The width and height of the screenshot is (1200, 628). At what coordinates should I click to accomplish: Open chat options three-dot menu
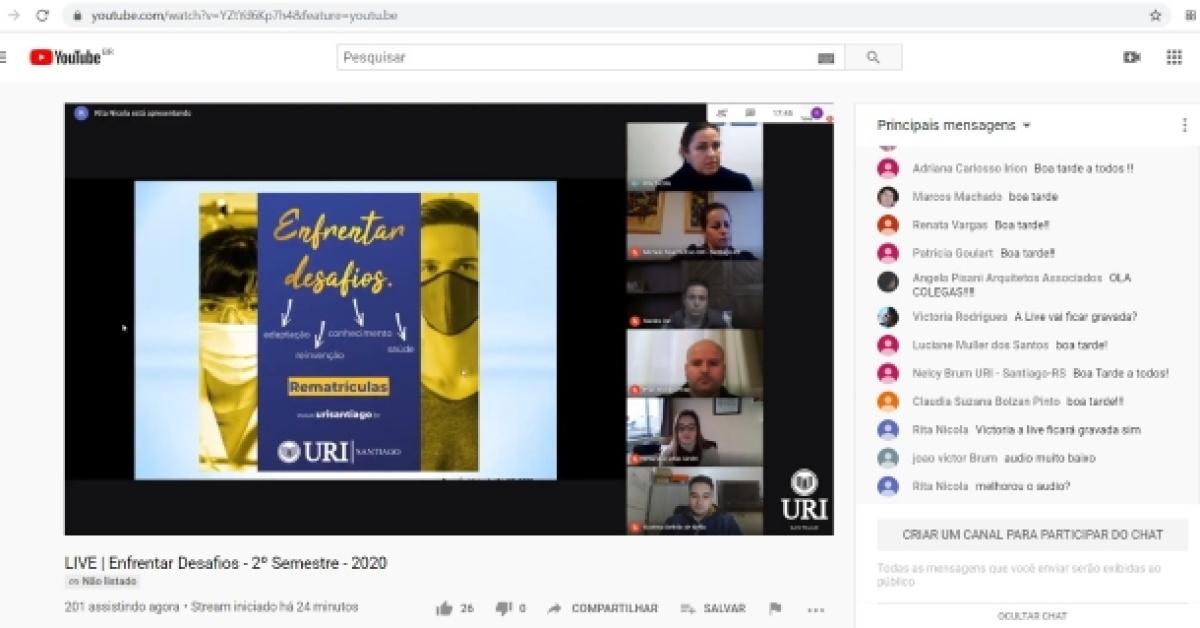coord(1184,126)
